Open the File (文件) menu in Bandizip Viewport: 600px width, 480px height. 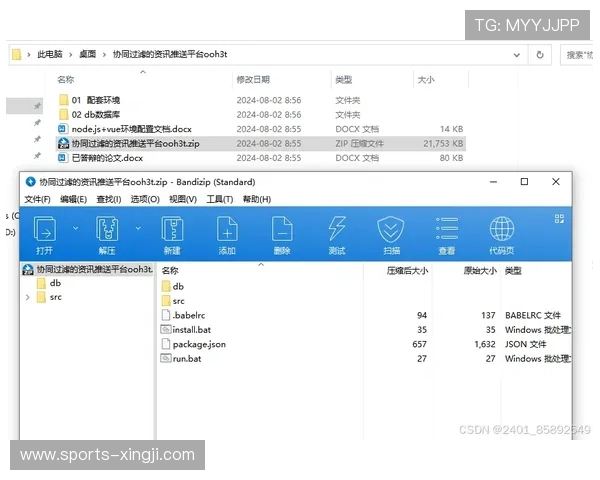coord(38,199)
